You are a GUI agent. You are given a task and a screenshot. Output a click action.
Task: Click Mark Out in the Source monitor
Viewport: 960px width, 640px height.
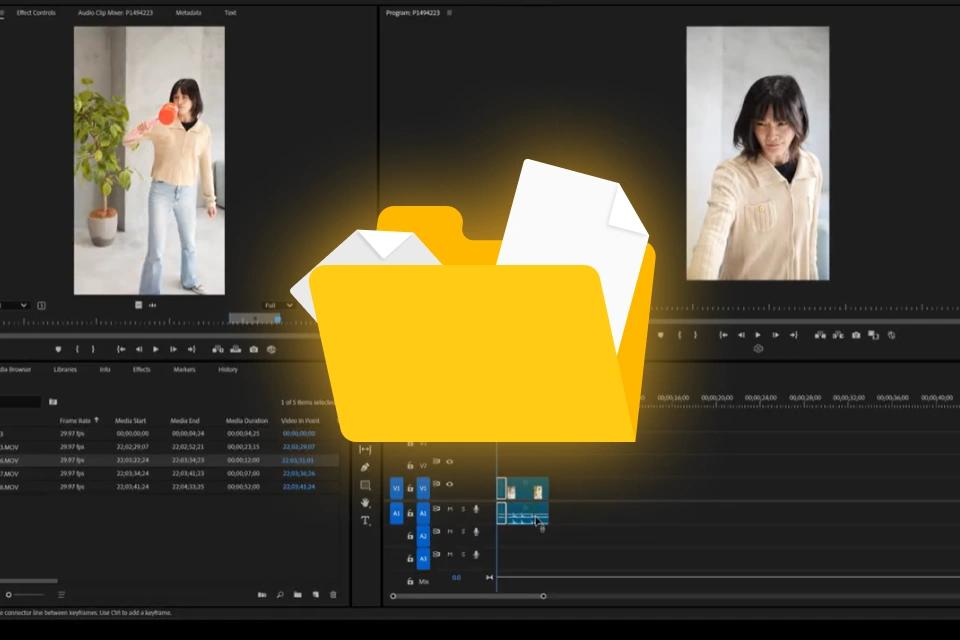[93, 349]
